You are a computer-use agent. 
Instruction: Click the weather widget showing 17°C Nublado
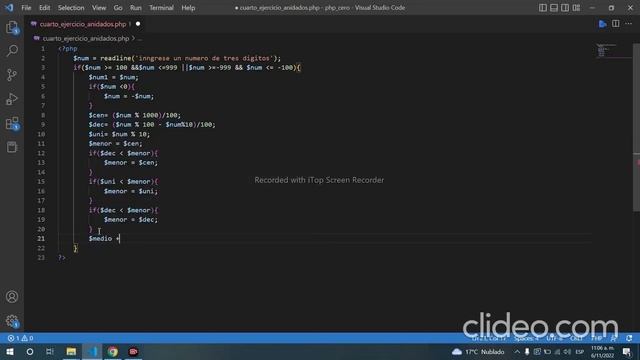[x=478, y=351]
